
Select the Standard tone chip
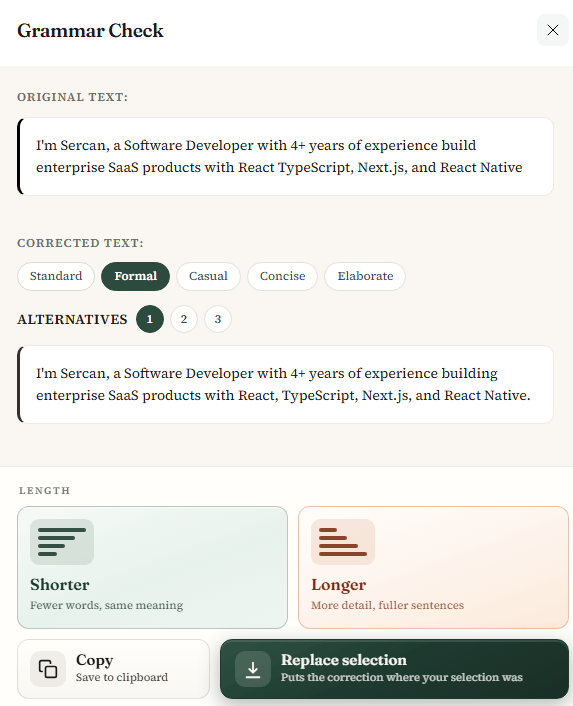(x=56, y=276)
